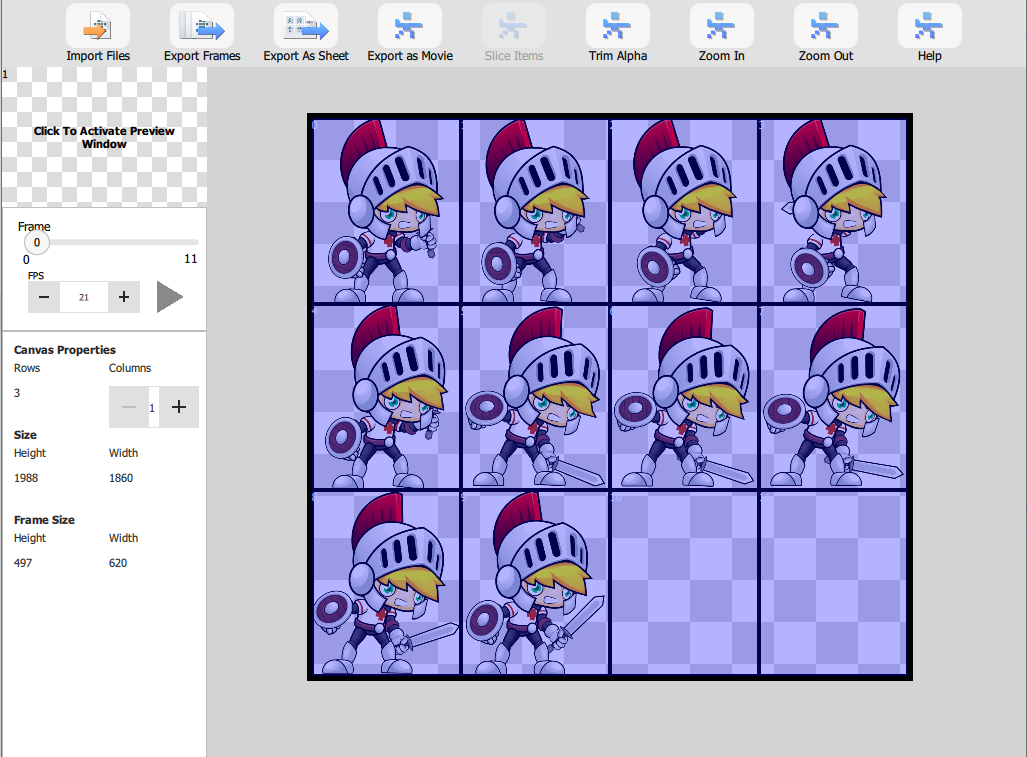
Task: Play the animation preview
Action: click(x=170, y=297)
